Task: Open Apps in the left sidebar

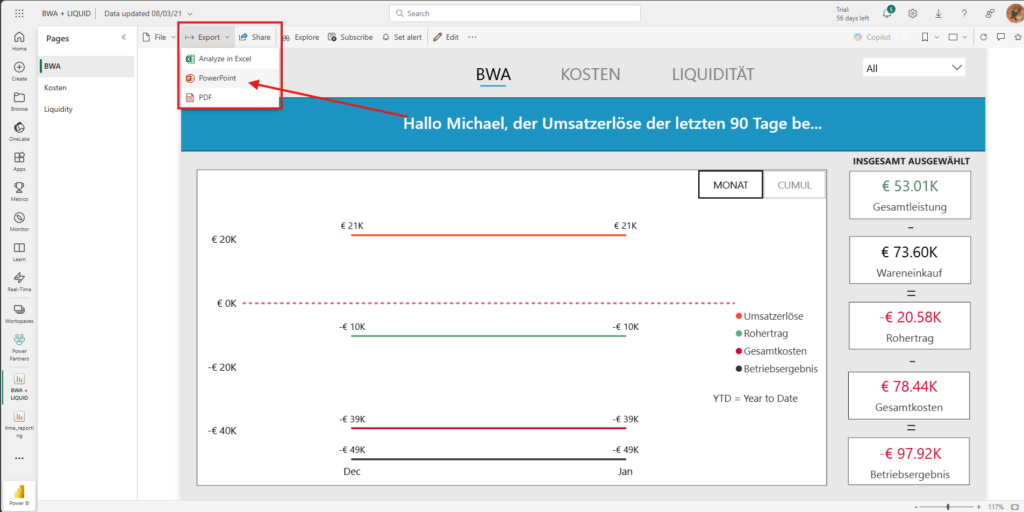Action: (x=19, y=161)
